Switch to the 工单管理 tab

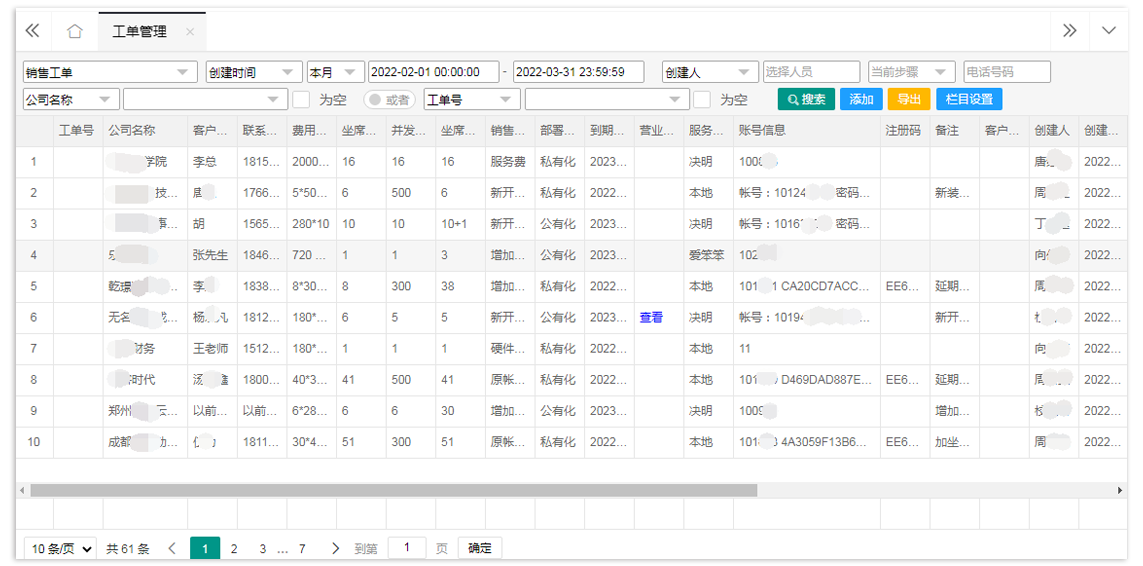[140, 32]
